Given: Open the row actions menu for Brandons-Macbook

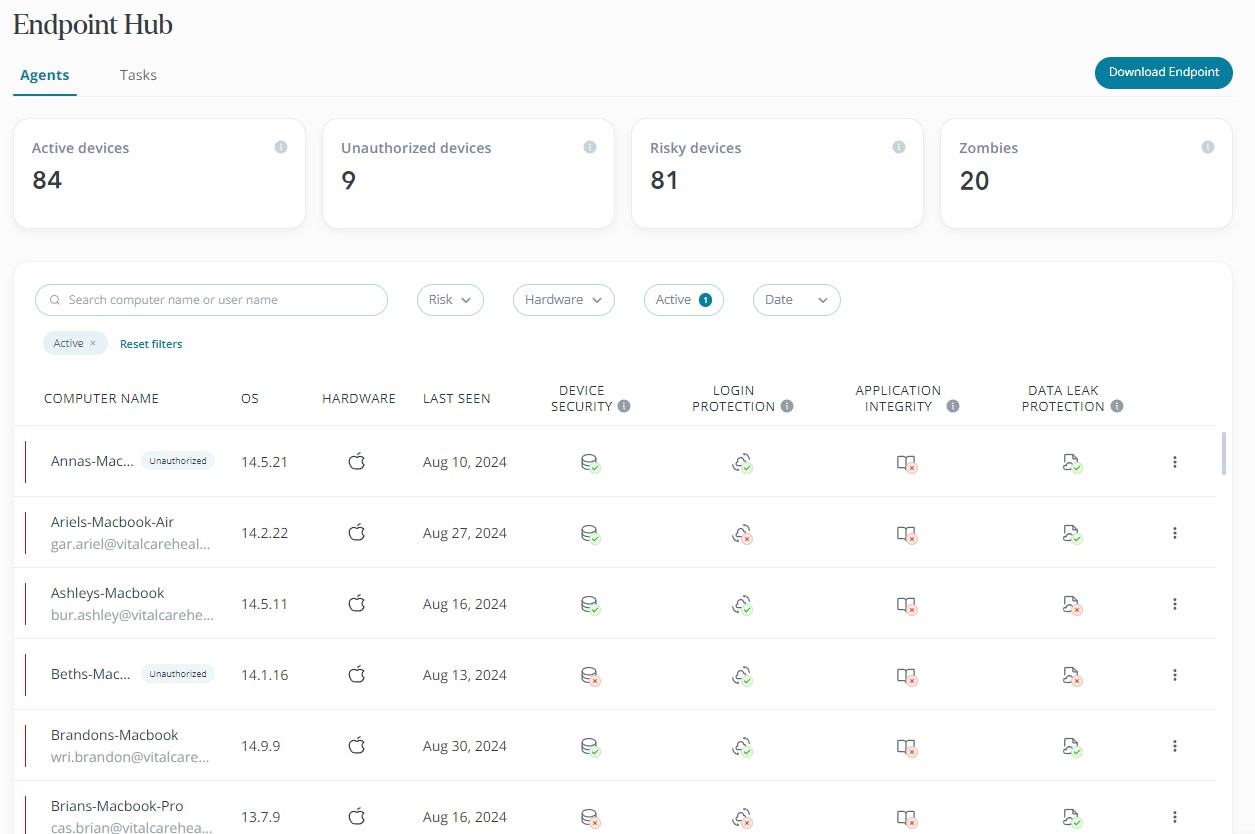Looking at the screenshot, I should coord(1175,746).
